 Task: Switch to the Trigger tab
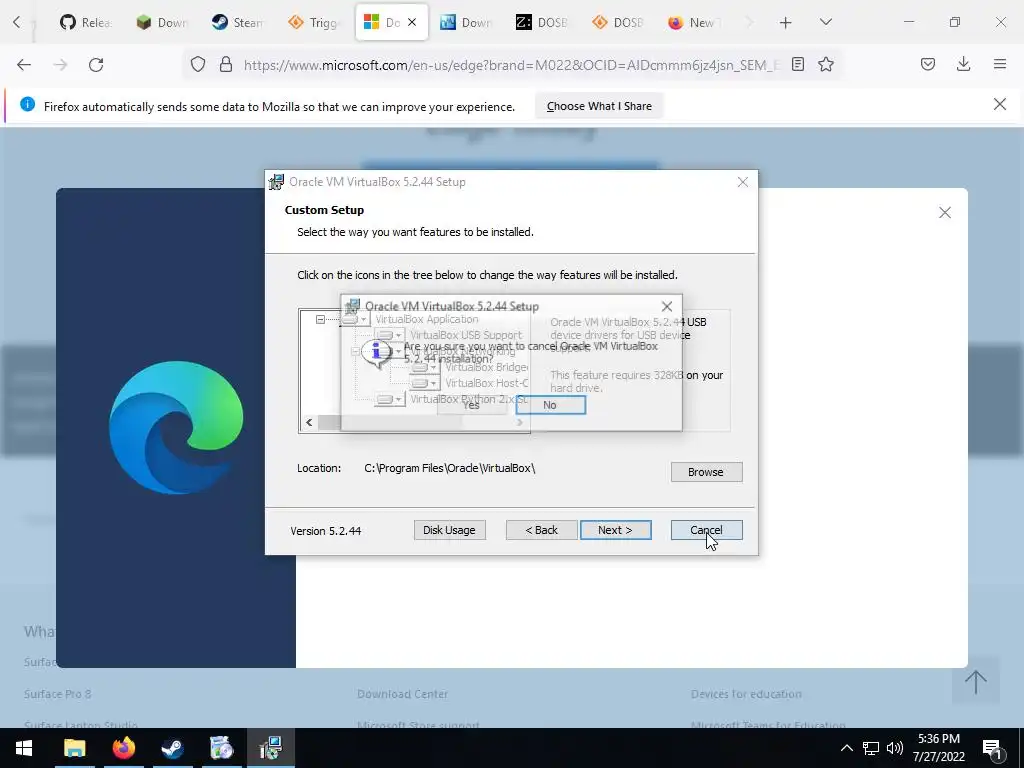pos(314,22)
